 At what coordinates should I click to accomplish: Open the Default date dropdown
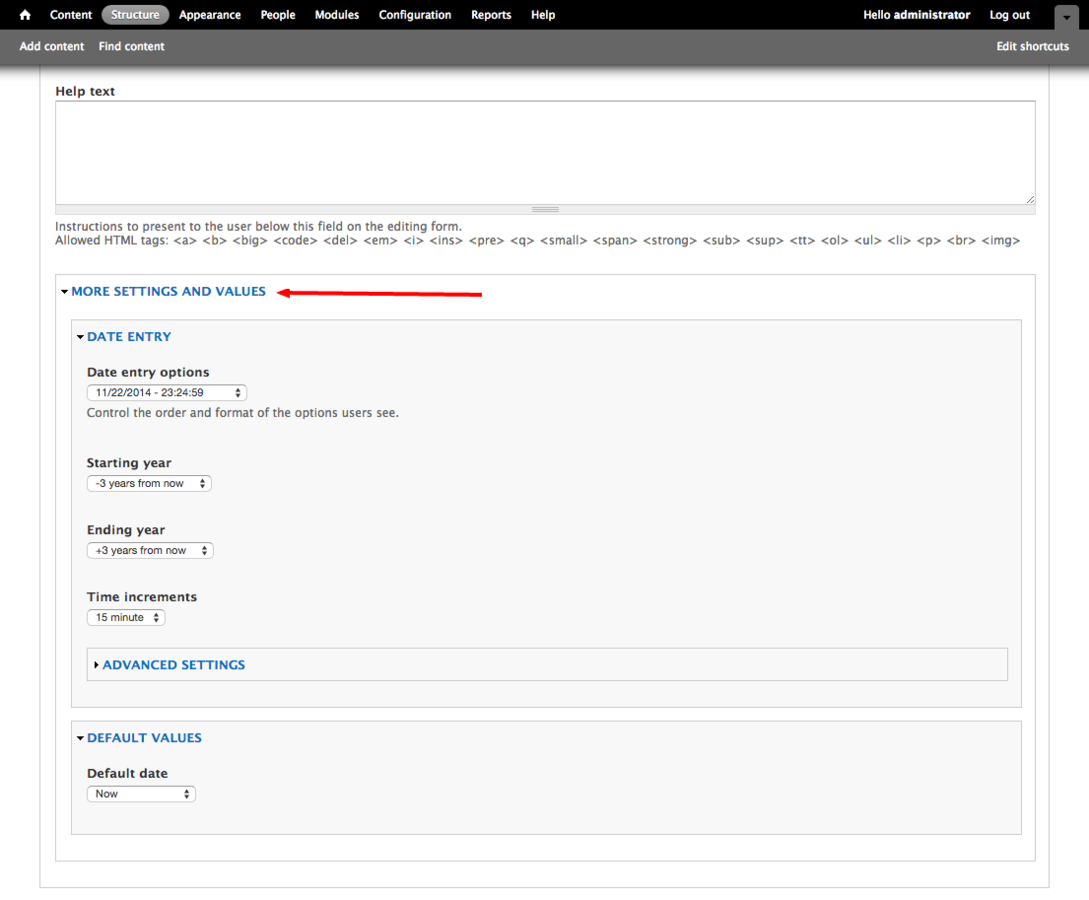coord(141,794)
